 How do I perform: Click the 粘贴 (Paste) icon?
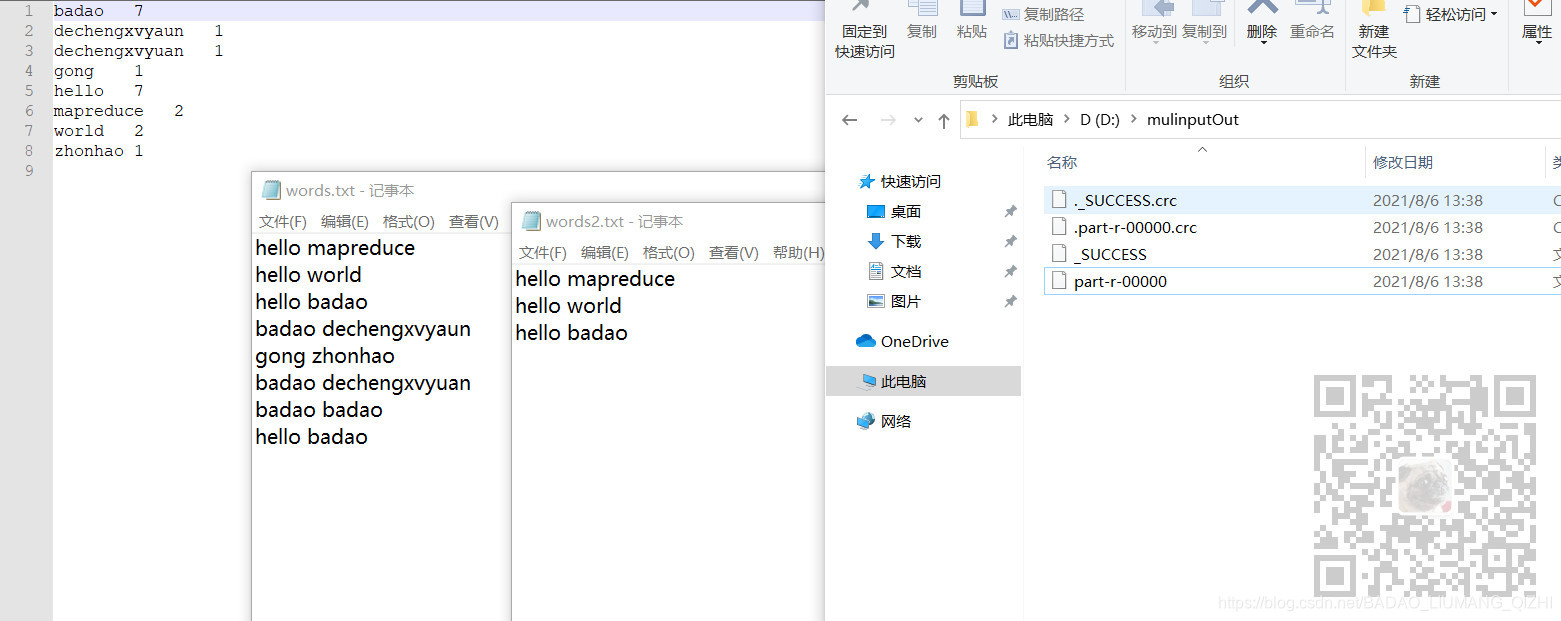click(x=971, y=22)
